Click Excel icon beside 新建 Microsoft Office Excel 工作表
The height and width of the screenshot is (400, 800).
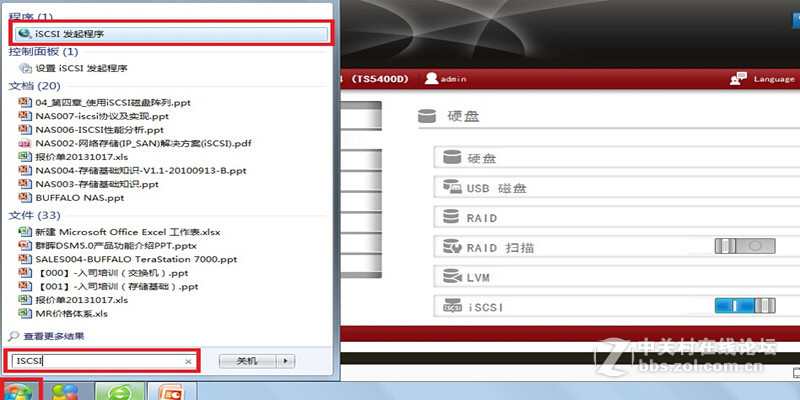24,232
